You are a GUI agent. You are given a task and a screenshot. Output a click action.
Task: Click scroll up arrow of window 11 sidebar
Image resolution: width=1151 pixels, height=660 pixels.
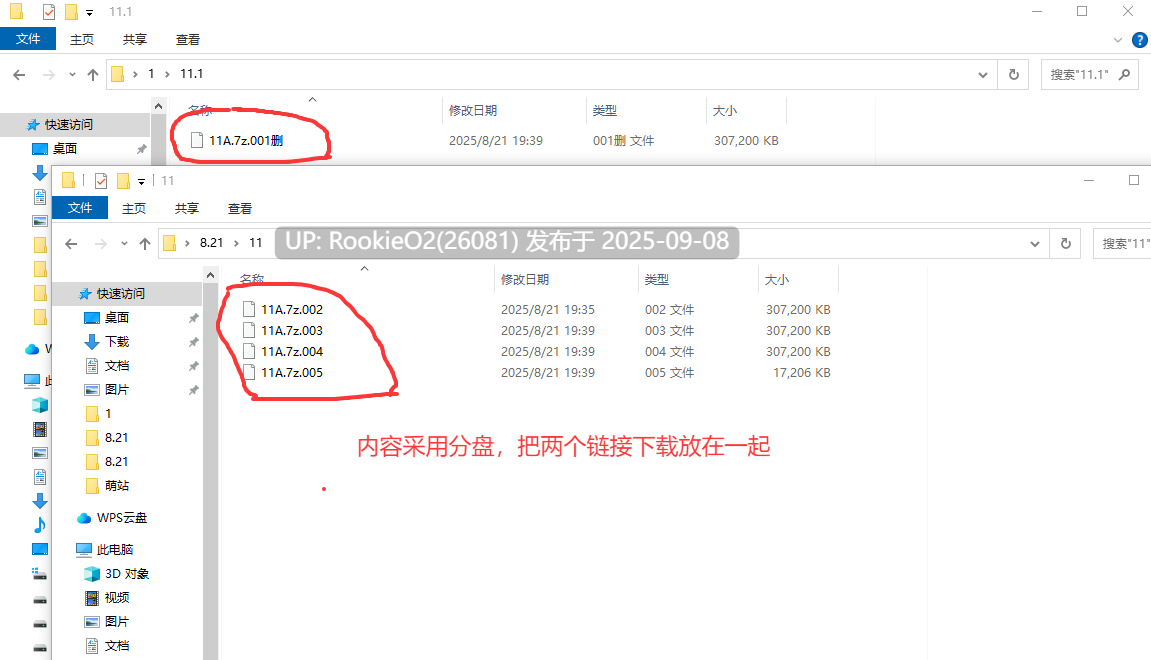click(211, 275)
